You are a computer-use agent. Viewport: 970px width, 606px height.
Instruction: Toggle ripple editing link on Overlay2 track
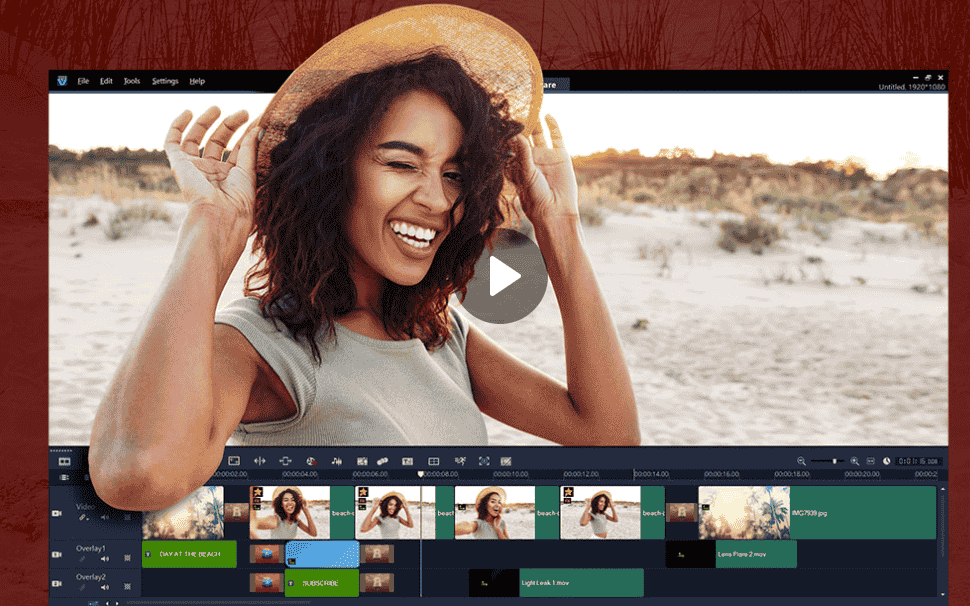click(x=82, y=587)
